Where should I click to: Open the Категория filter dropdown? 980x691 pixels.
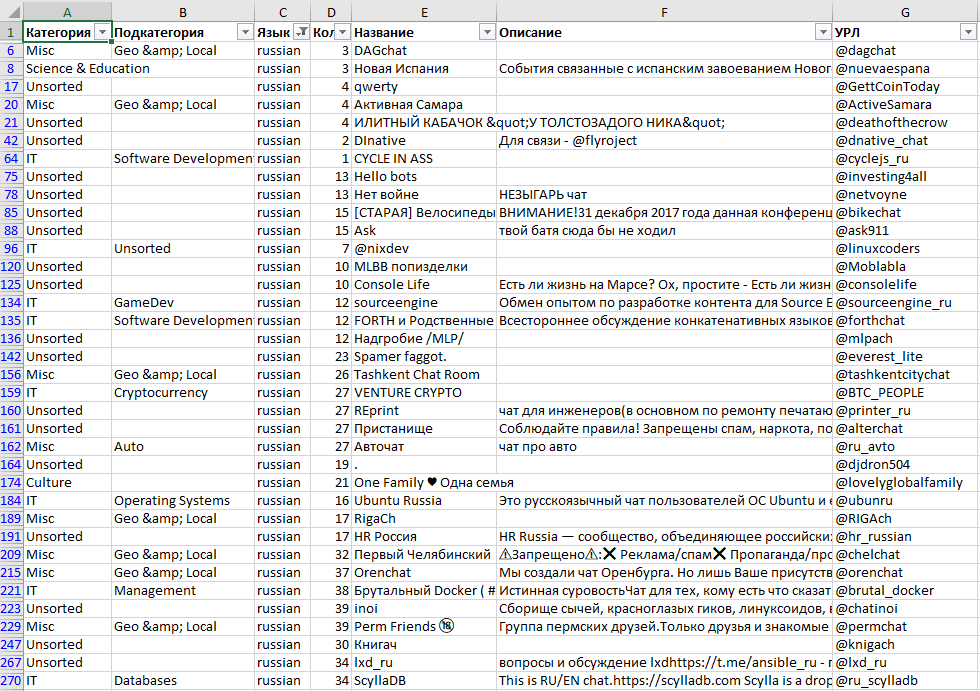tap(101, 32)
